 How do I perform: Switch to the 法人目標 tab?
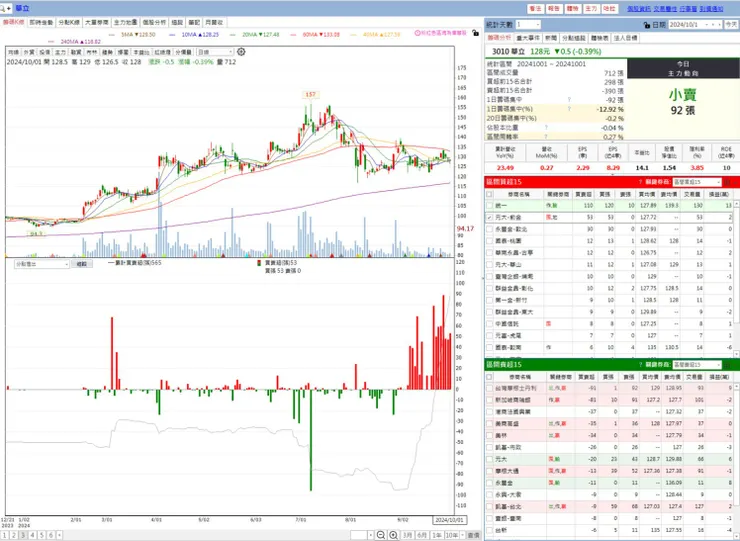(625, 38)
